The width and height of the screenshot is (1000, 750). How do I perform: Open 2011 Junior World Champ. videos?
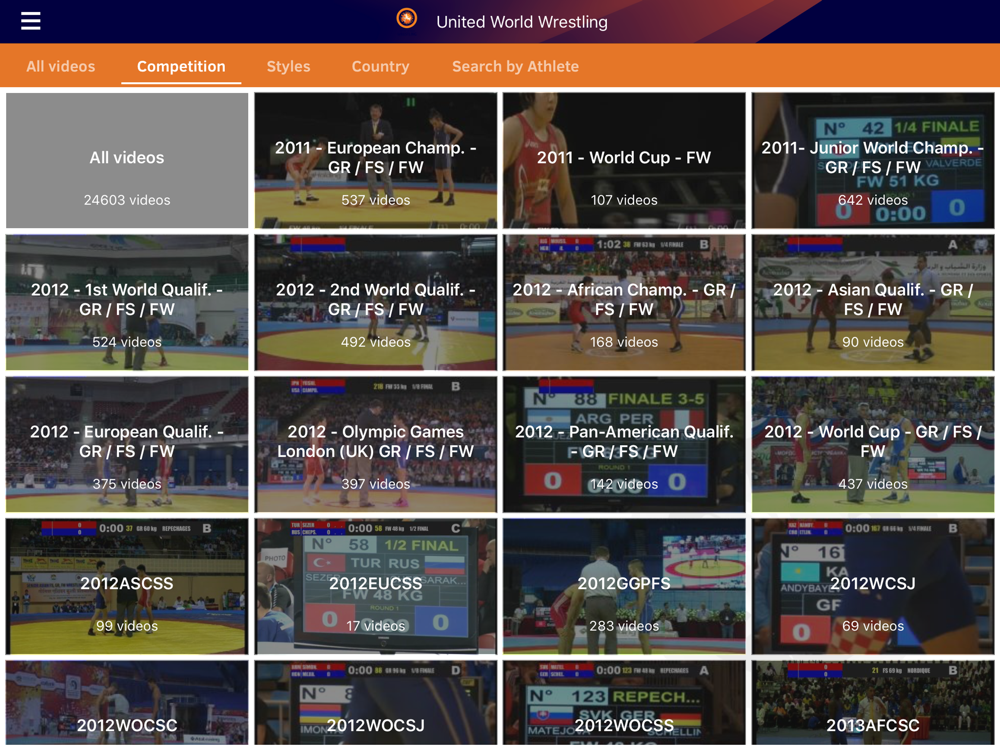tap(872, 161)
